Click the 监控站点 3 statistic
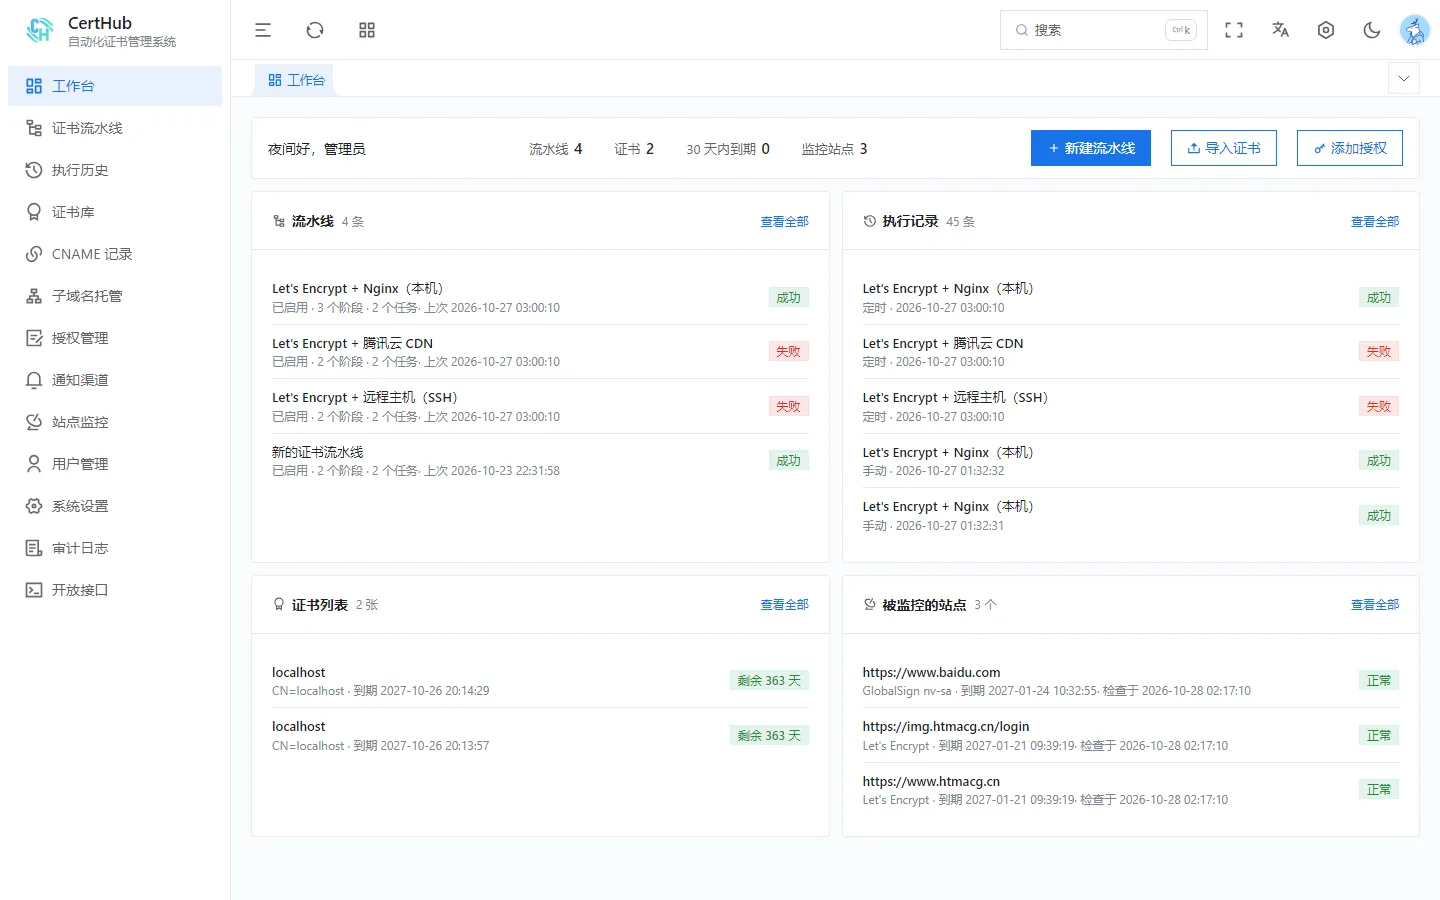Viewport: 1440px width, 900px height. tap(834, 149)
